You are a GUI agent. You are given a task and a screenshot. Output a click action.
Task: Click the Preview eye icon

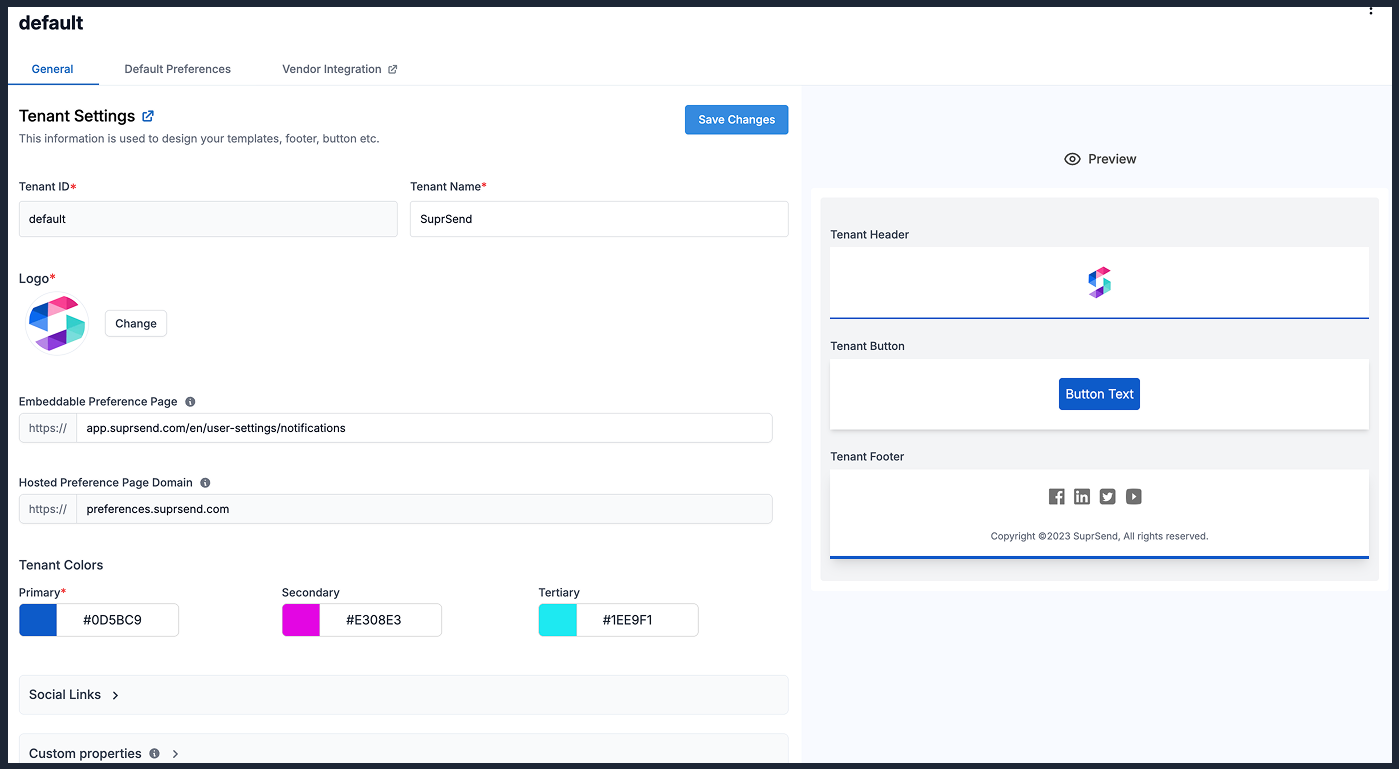click(x=1072, y=159)
